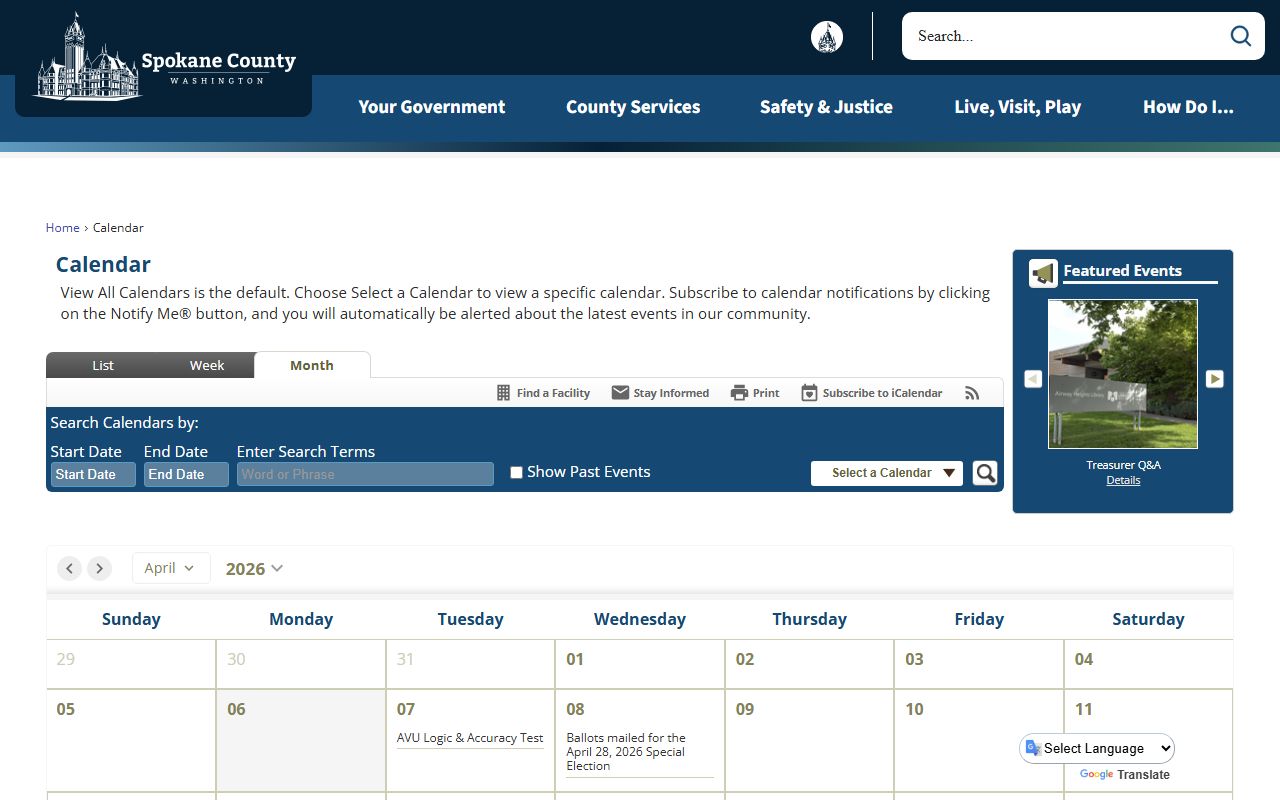Viewport: 1280px width, 800px height.
Task: Open the Select a Calendar dropdown
Action: click(x=886, y=473)
